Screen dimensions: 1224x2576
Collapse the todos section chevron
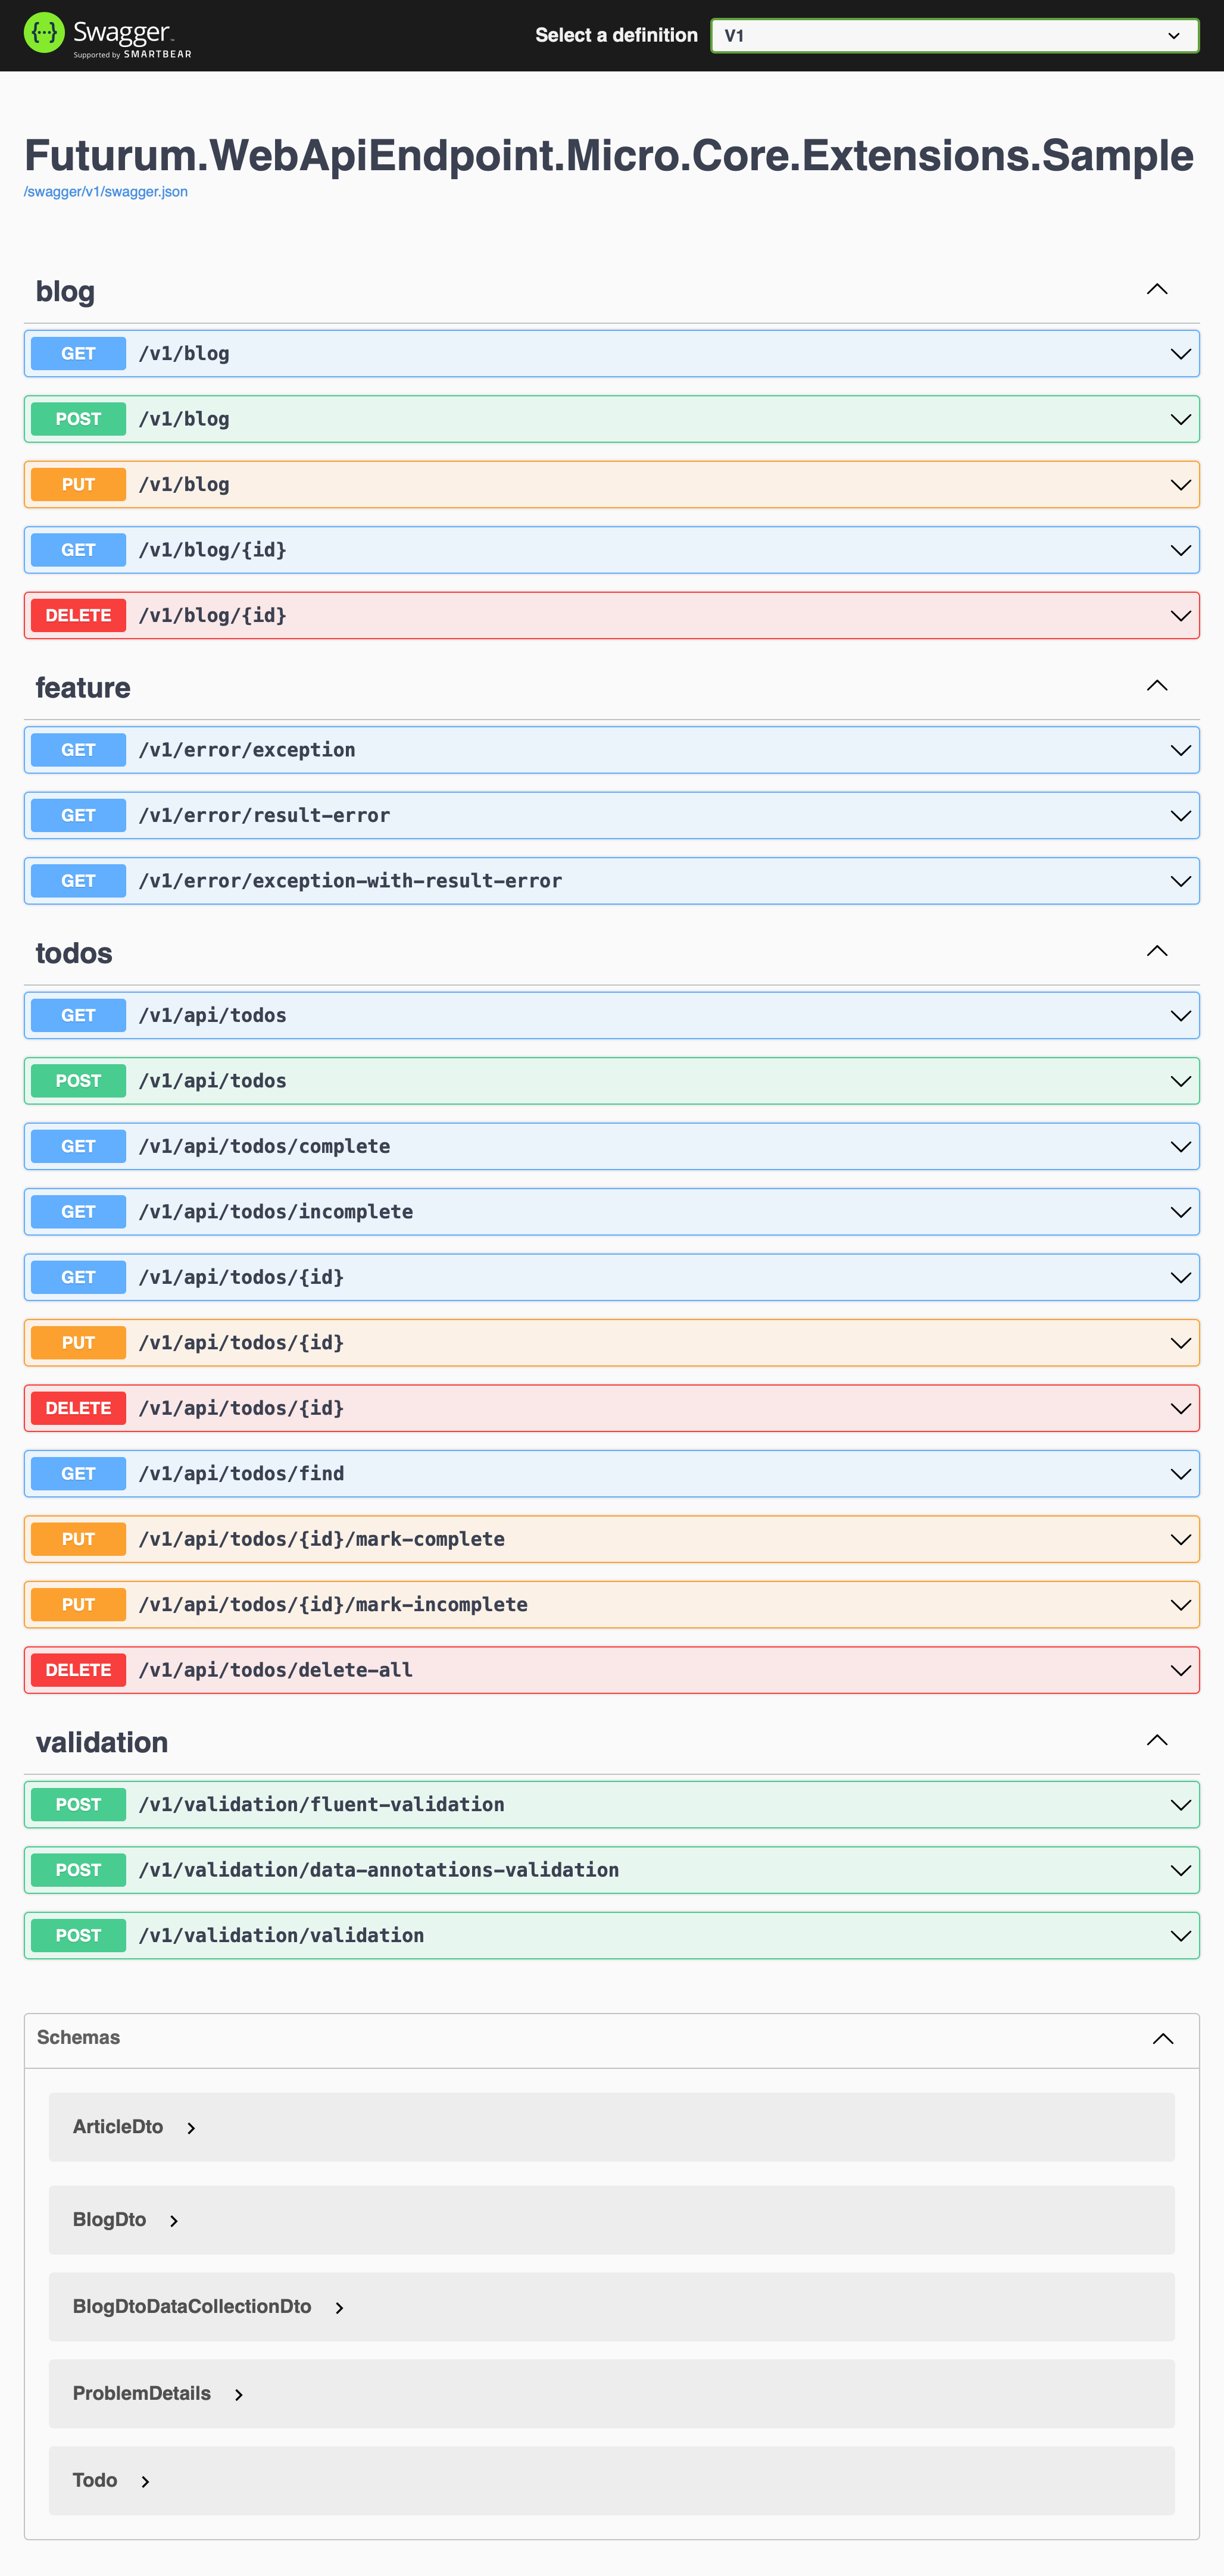(x=1156, y=951)
